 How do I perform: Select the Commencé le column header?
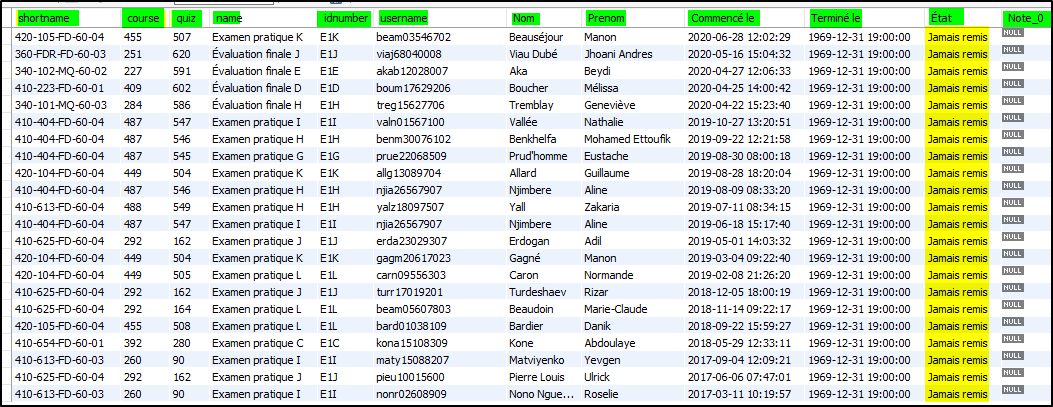723,18
